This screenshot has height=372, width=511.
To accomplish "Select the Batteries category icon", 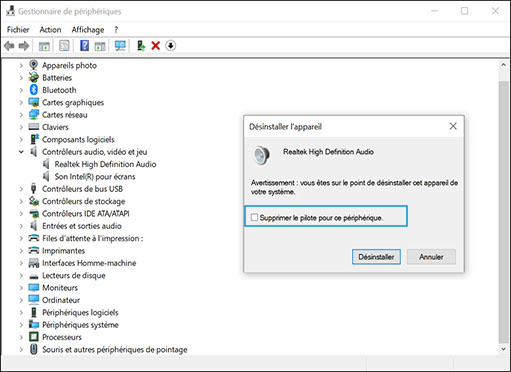I will 33,78.
